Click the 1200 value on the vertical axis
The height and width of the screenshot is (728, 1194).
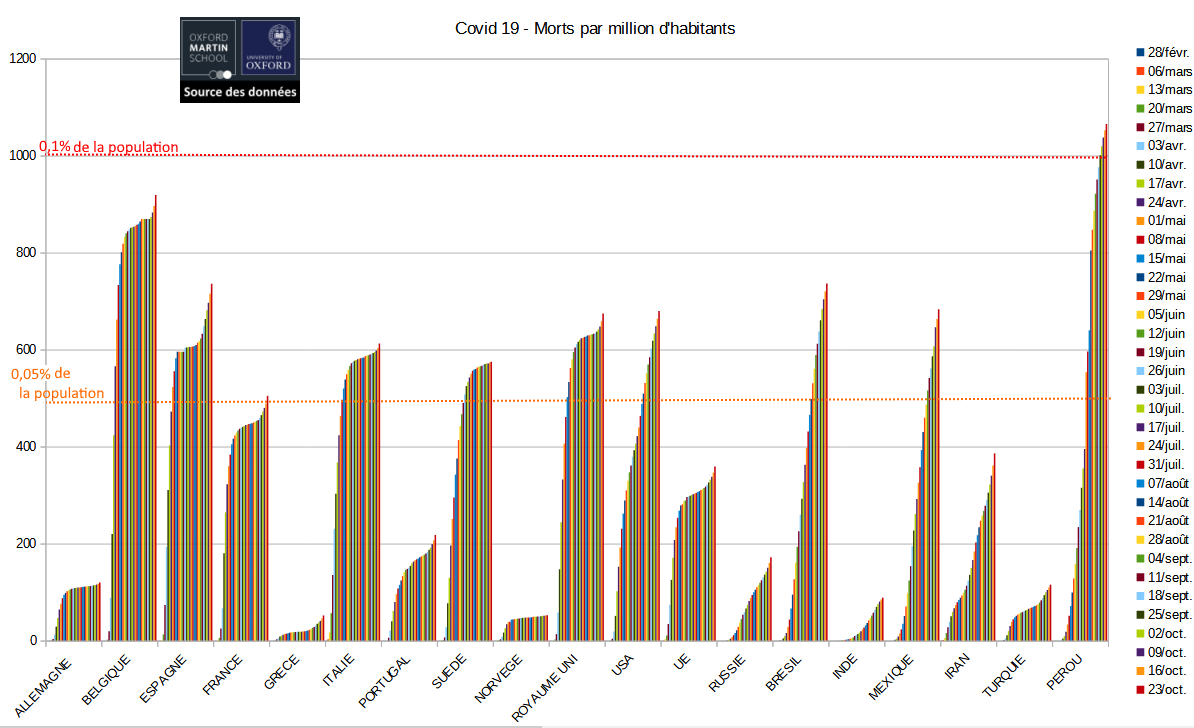(x=23, y=59)
